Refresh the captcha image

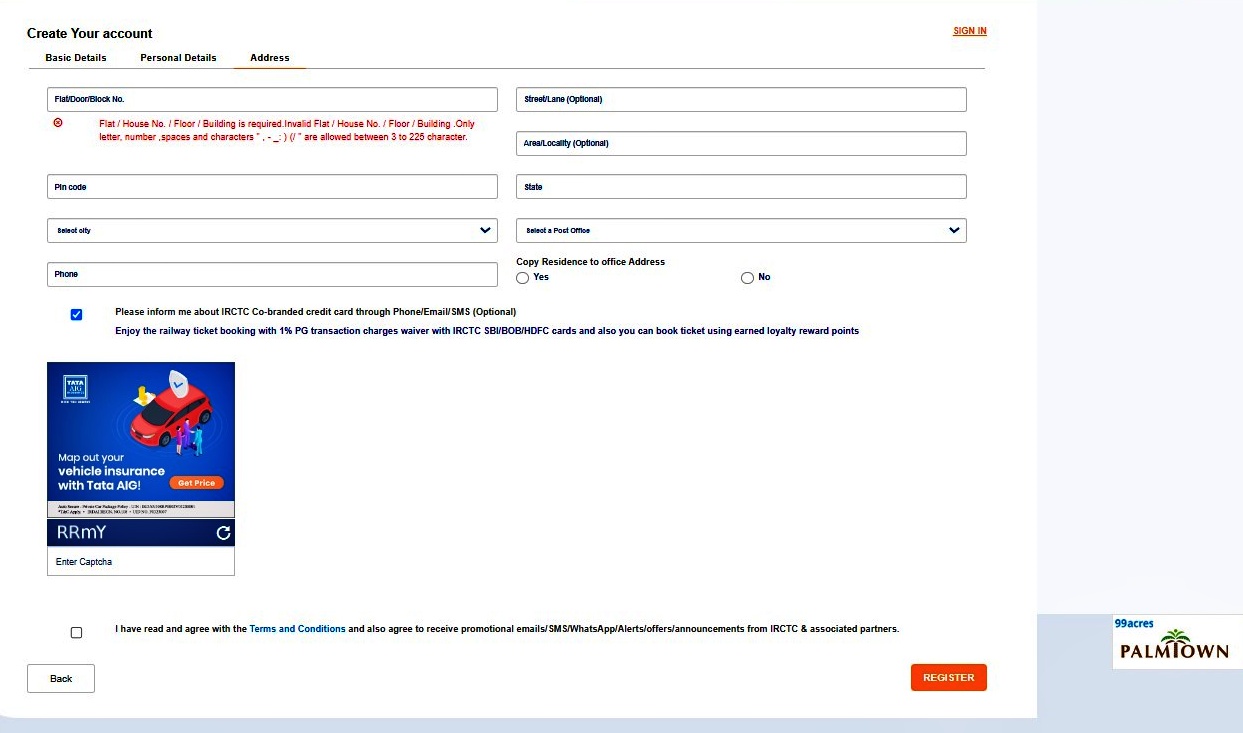[x=223, y=534]
